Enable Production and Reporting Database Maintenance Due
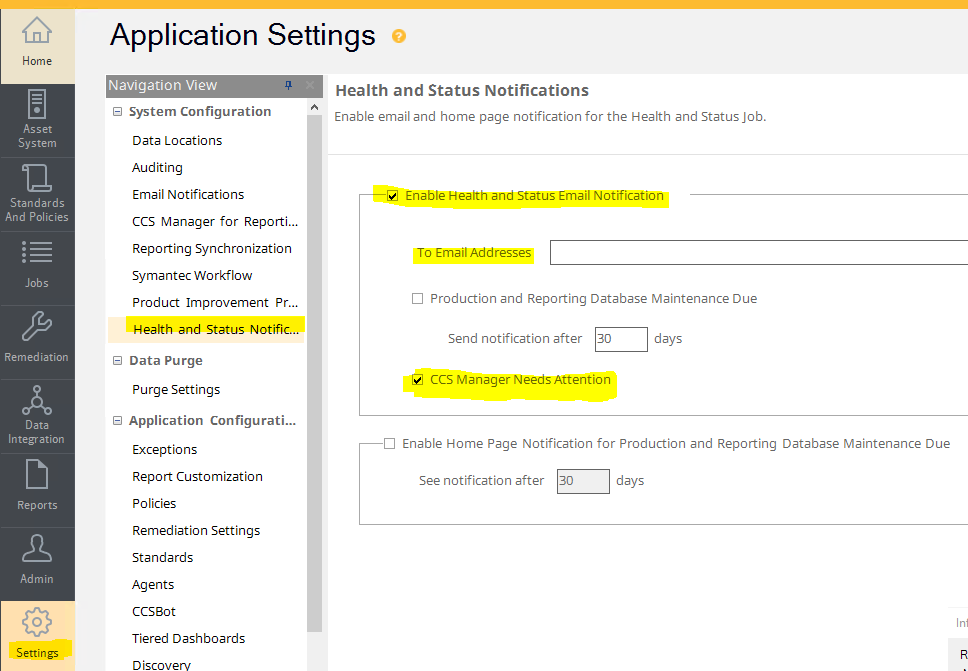Image resolution: width=968 pixels, height=671 pixels. [x=418, y=298]
